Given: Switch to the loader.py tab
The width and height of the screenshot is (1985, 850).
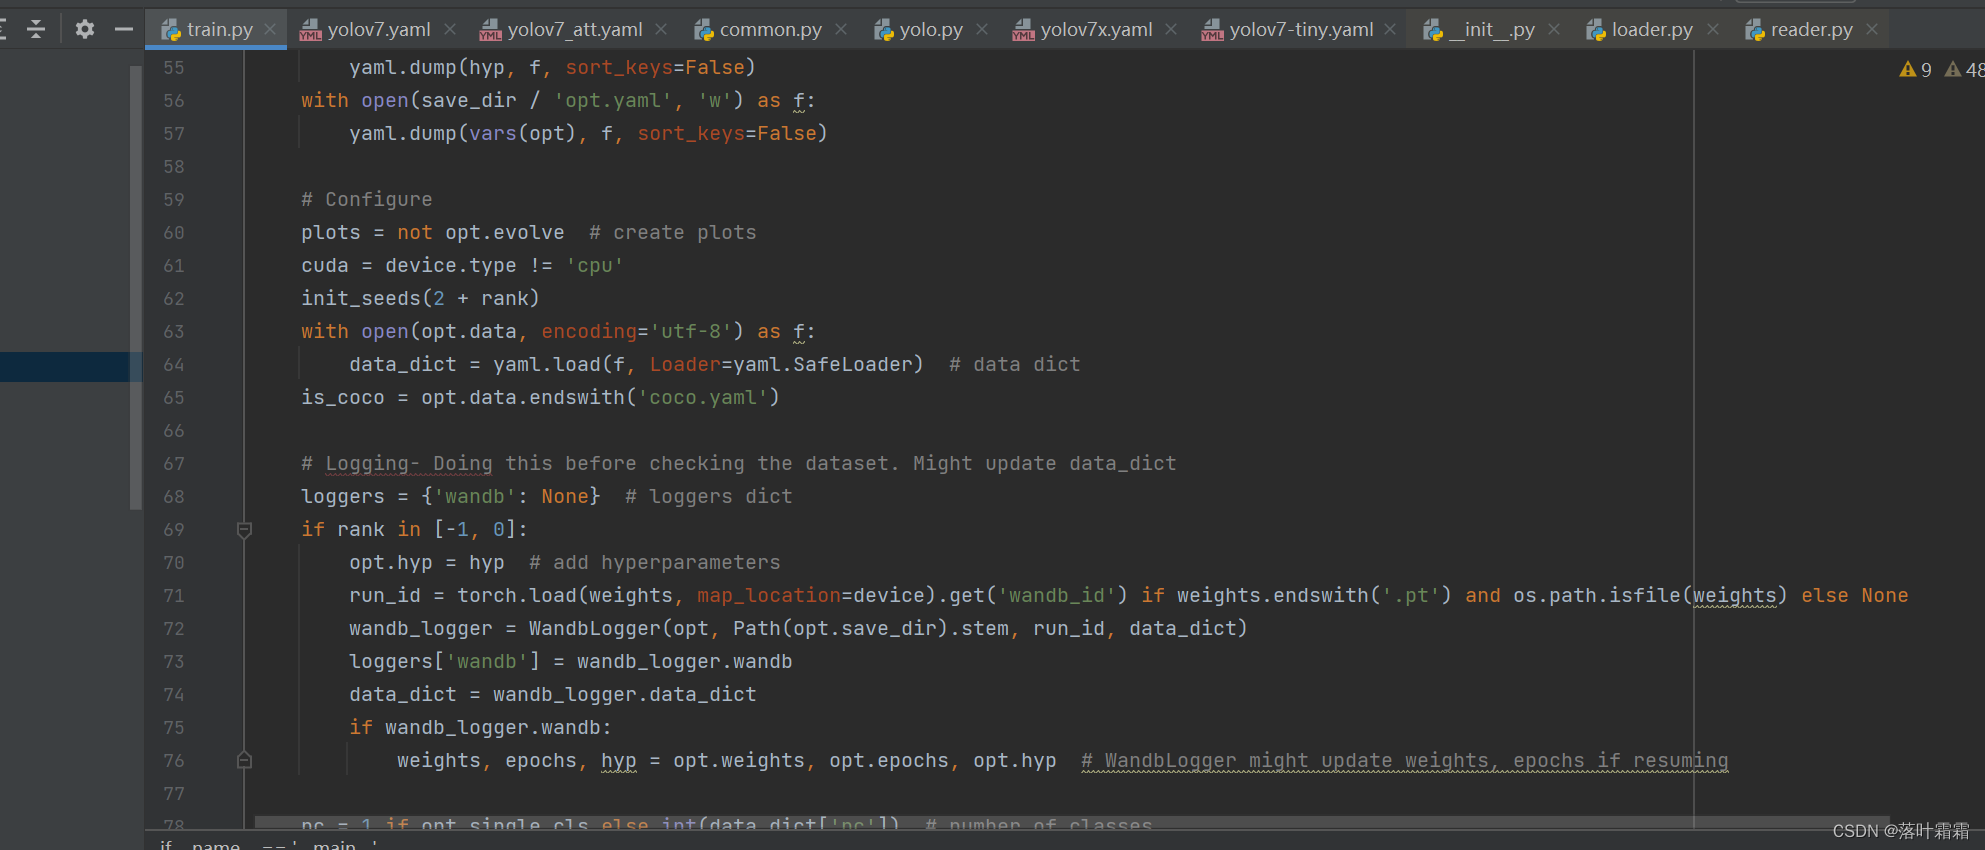Looking at the screenshot, I should click(x=1652, y=30).
